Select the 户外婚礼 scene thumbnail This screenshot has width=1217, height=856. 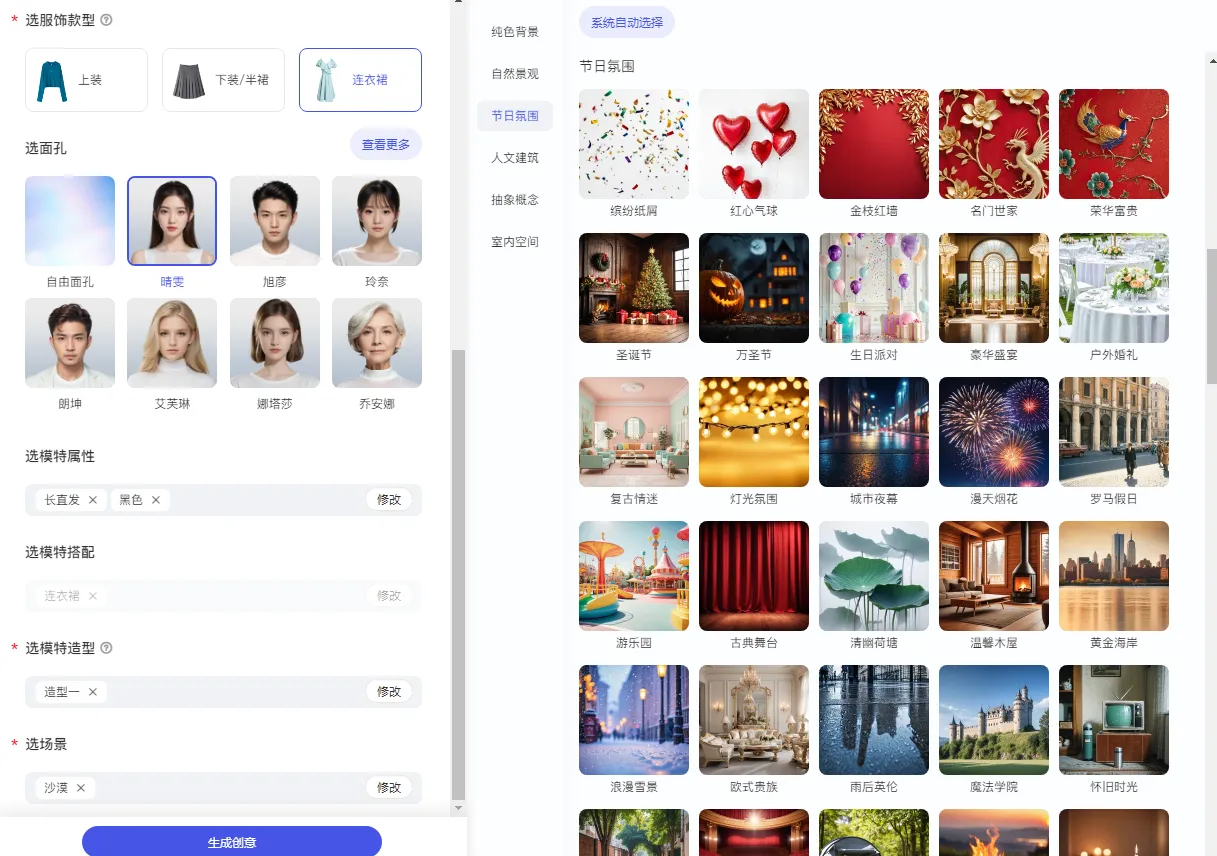coord(1114,288)
